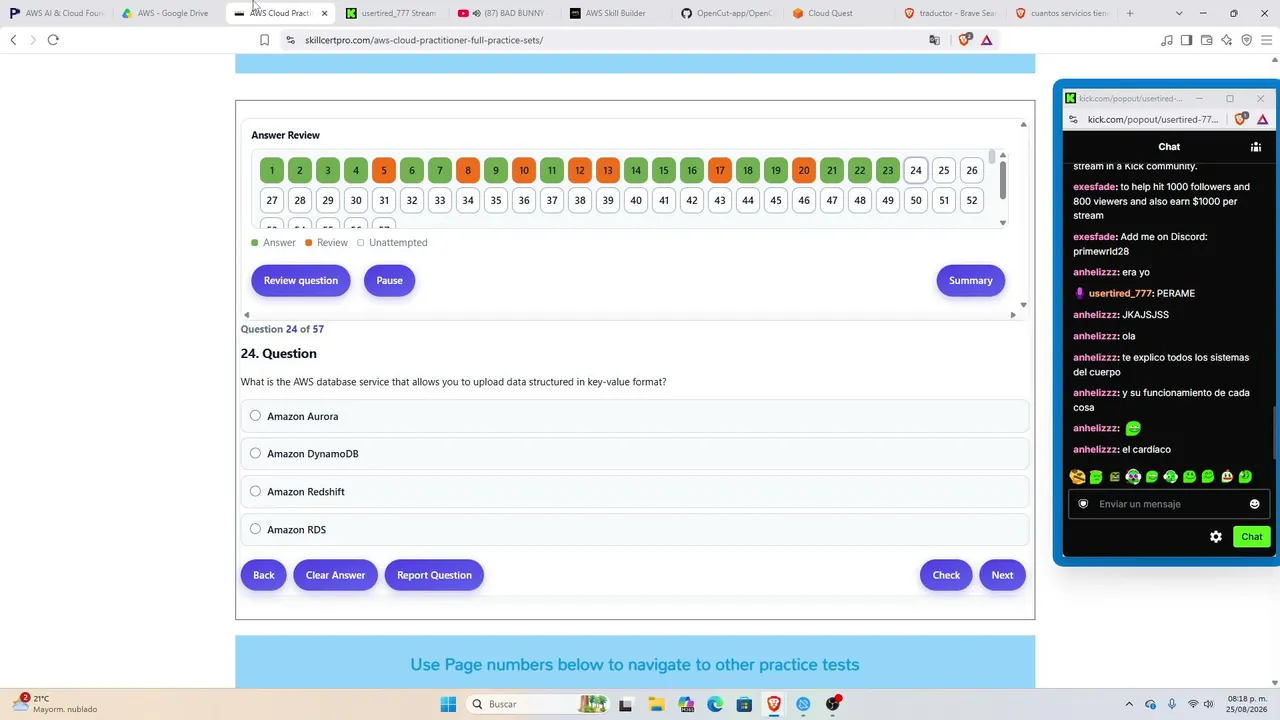Jump to question 24 in answer review
Screen dimensions: 1280x720
click(x=916, y=171)
